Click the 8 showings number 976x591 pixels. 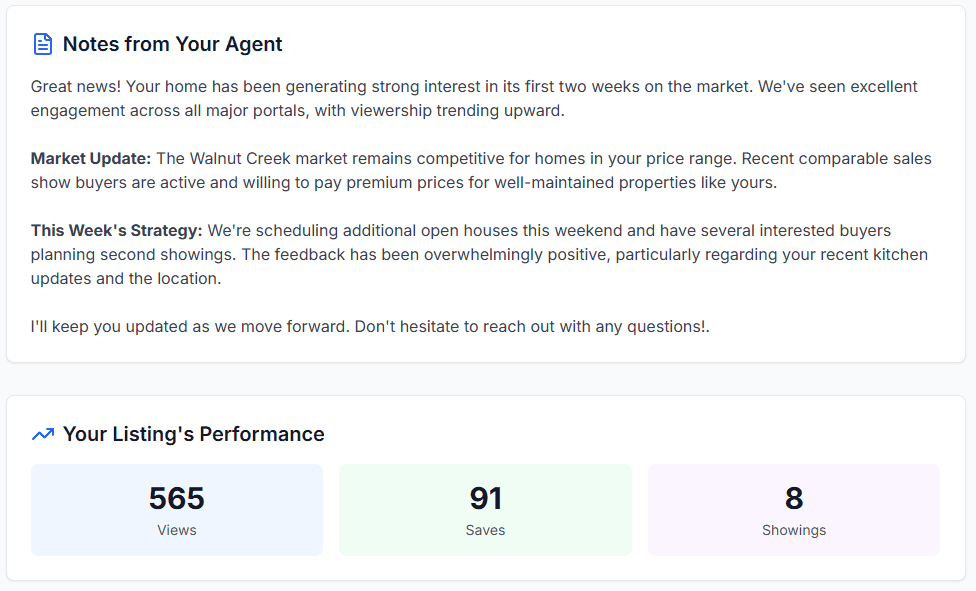(794, 498)
